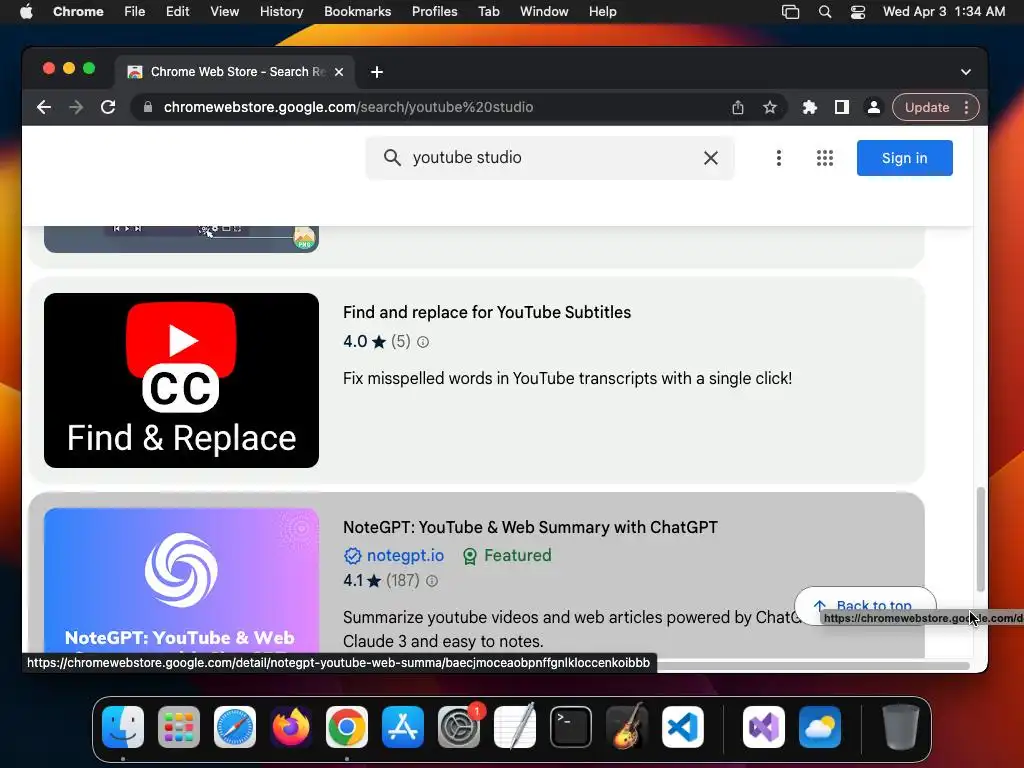Reload the Chrome Web Store page
The width and height of the screenshot is (1024, 768).
pyautogui.click(x=108, y=107)
